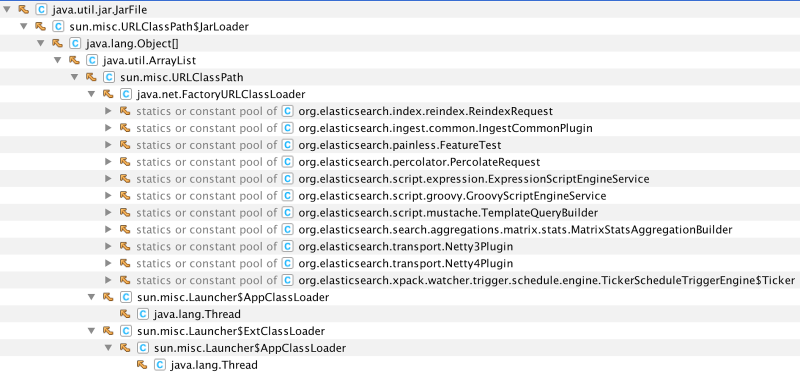This screenshot has height=373, width=800.
Task: Click the class icon beside MatrixStatsAggregationBuilder
Action: [288, 229]
